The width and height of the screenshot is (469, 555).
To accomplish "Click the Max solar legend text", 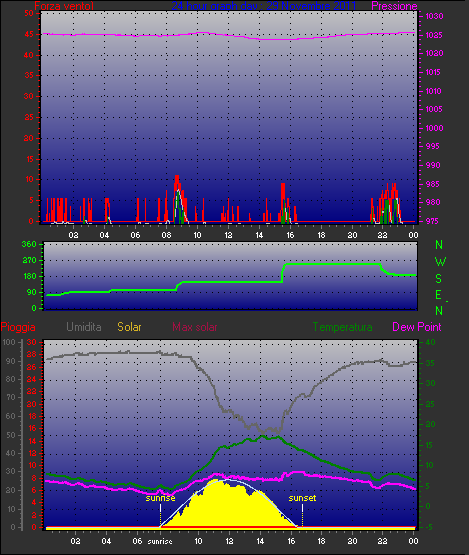I will [x=195, y=327].
